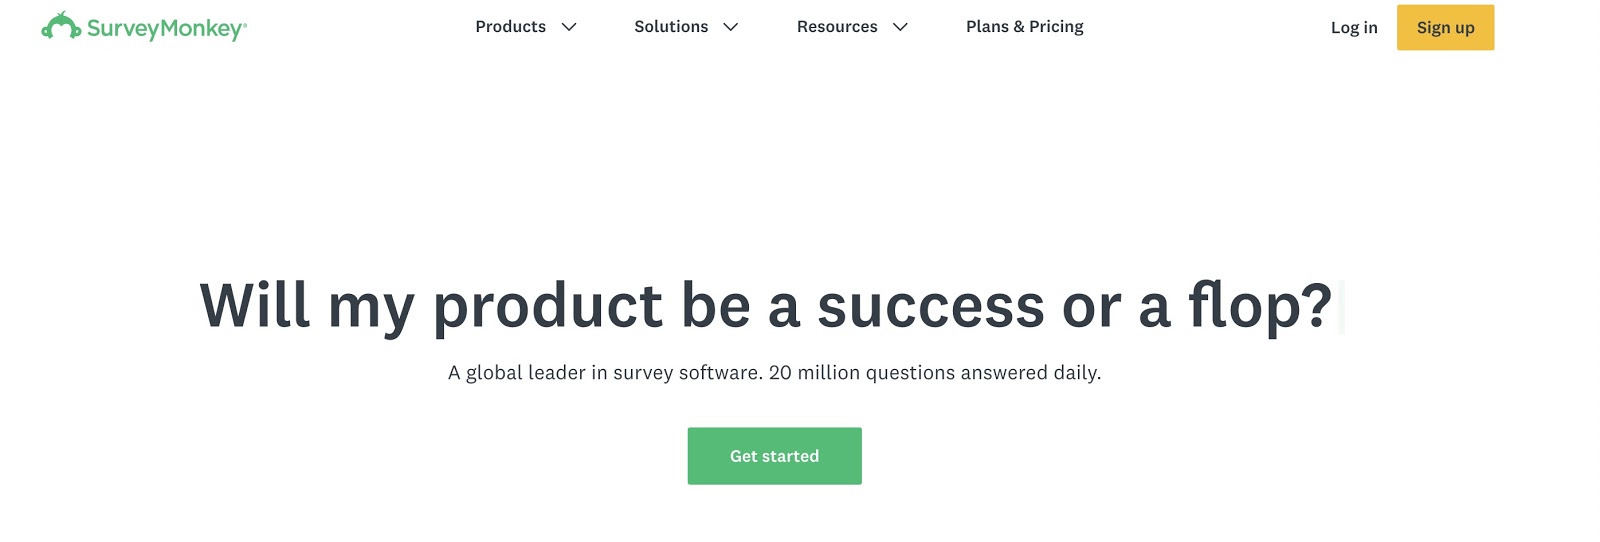Screen dimensions: 1600x542
Task: Click "answered daily" in the subheading
Action: [x=1029, y=373]
